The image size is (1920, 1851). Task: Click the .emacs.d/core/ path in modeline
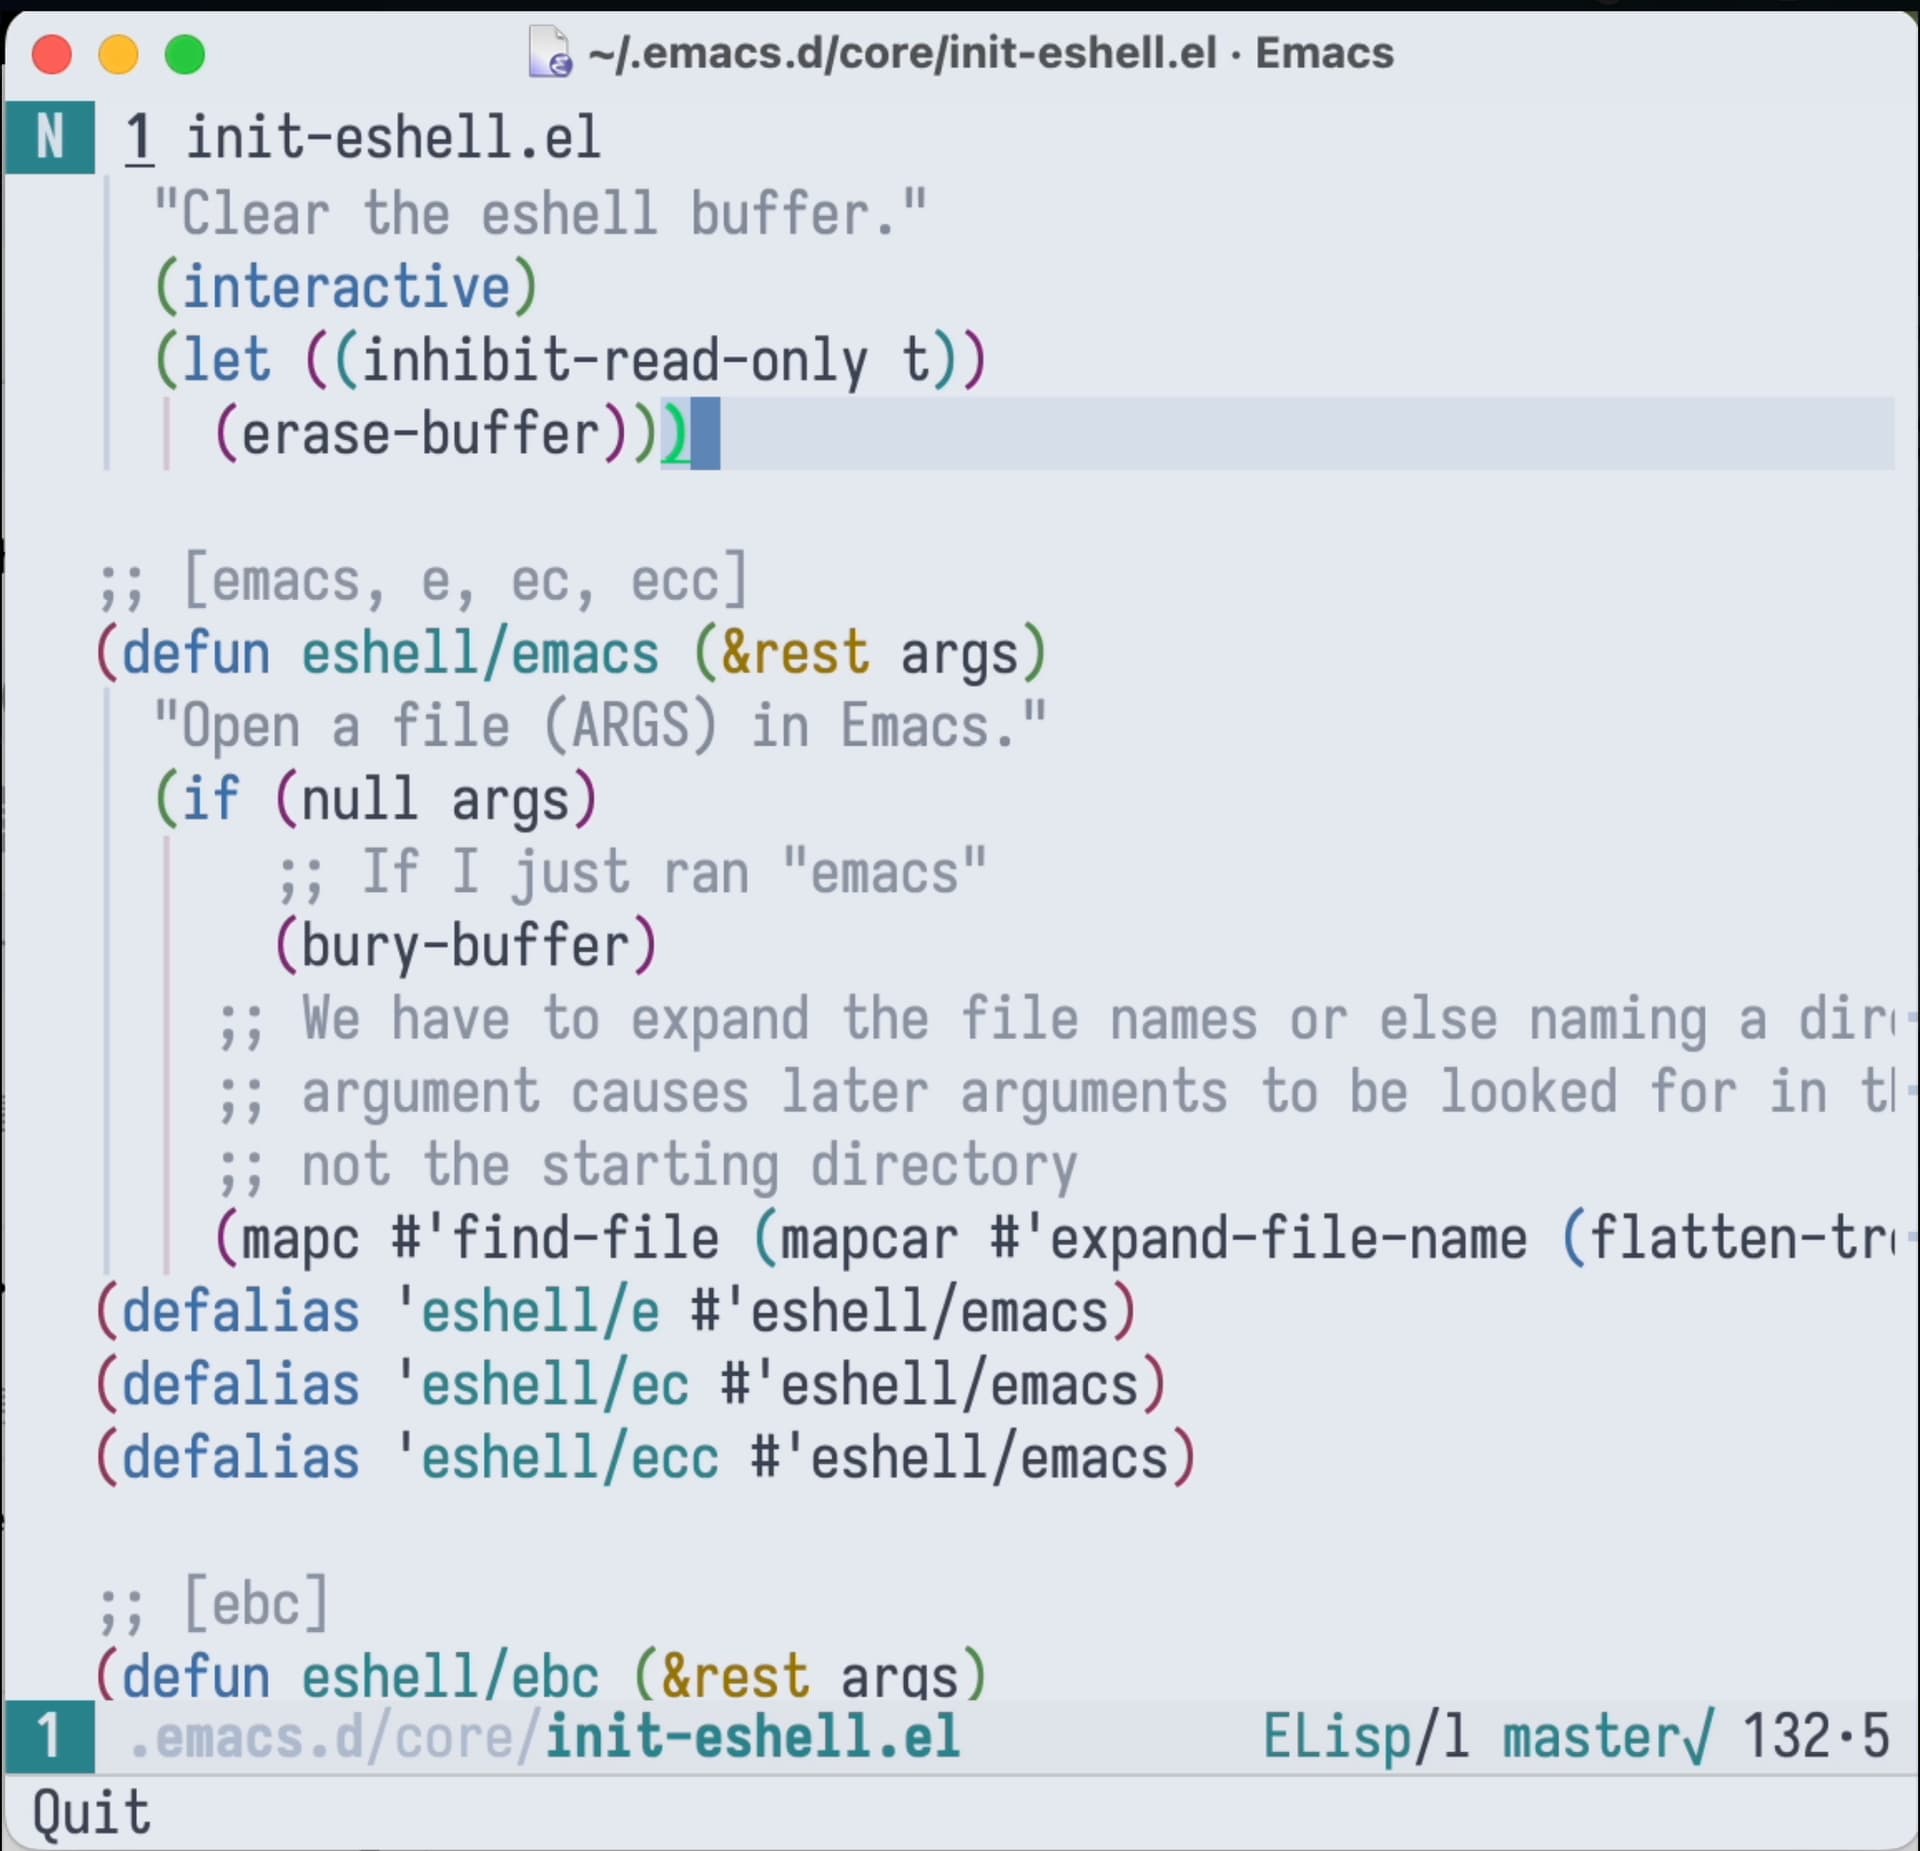click(336, 1737)
